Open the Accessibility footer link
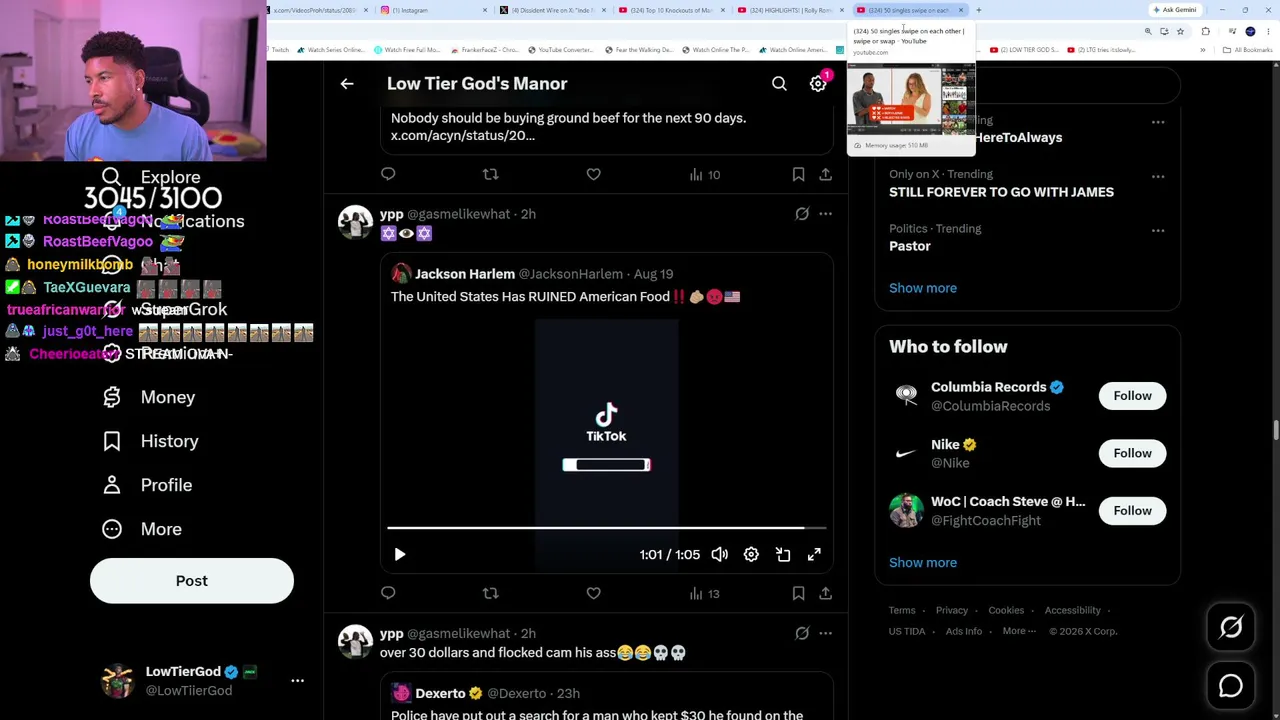Viewport: 1280px width, 720px height. point(1072,610)
